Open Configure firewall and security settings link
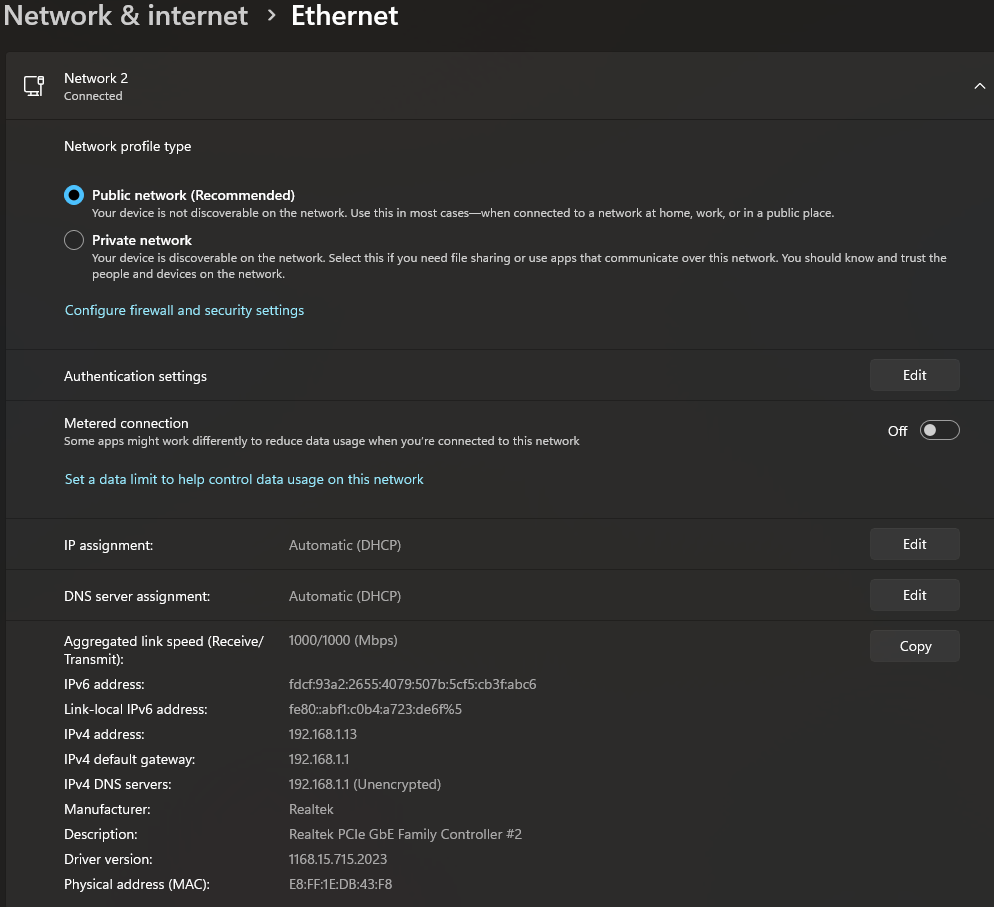Image resolution: width=994 pixels, height=907 pixels. pyautogui.click(x=184, y=310)
